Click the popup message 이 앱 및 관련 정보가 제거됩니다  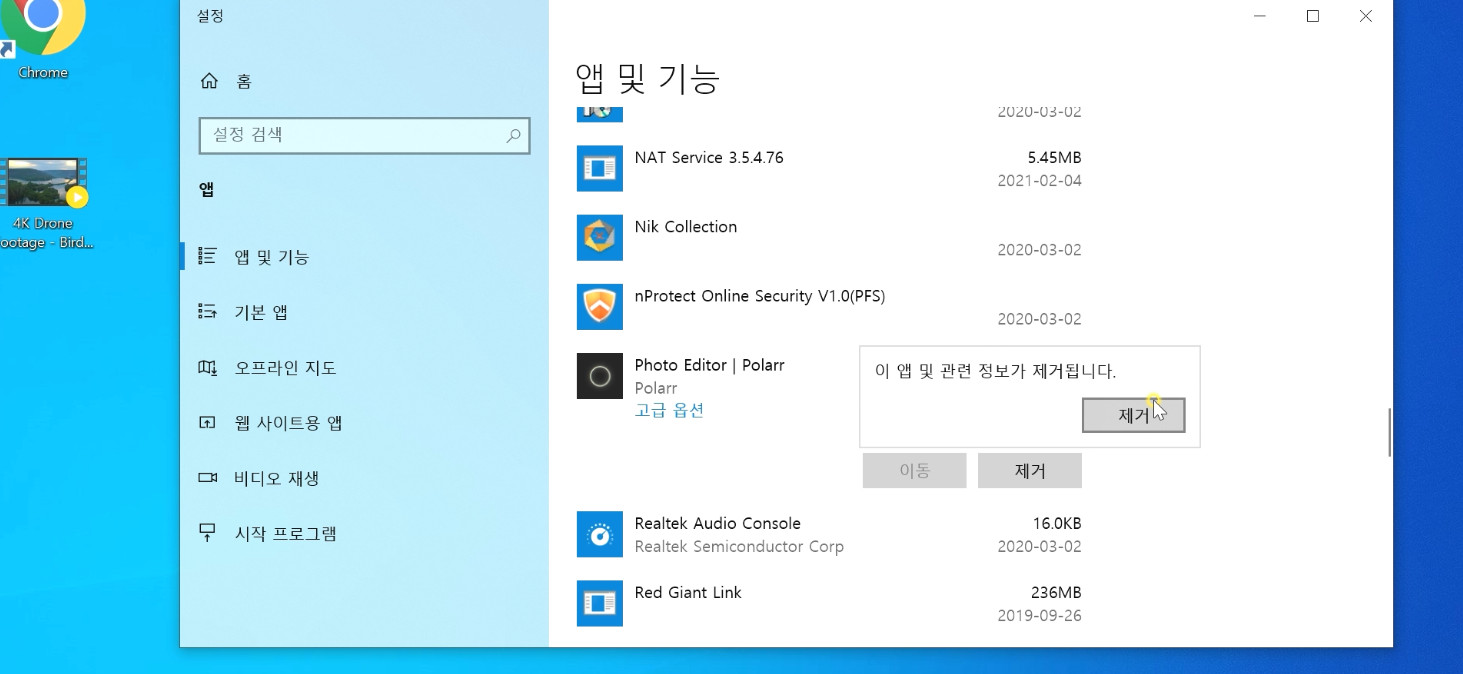pyautogui.click(x=995, y=371)
